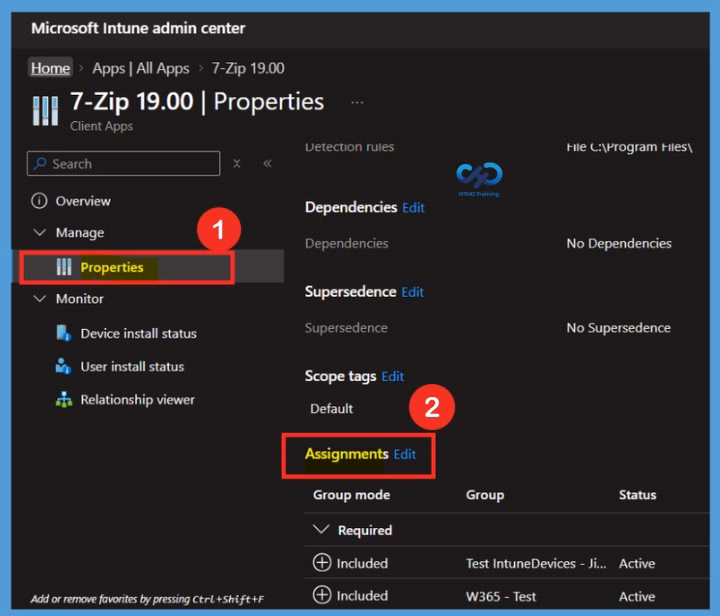This screenshot has height=616, width=720.
Task: Click the User install status icon
Action: pos(63,366)
